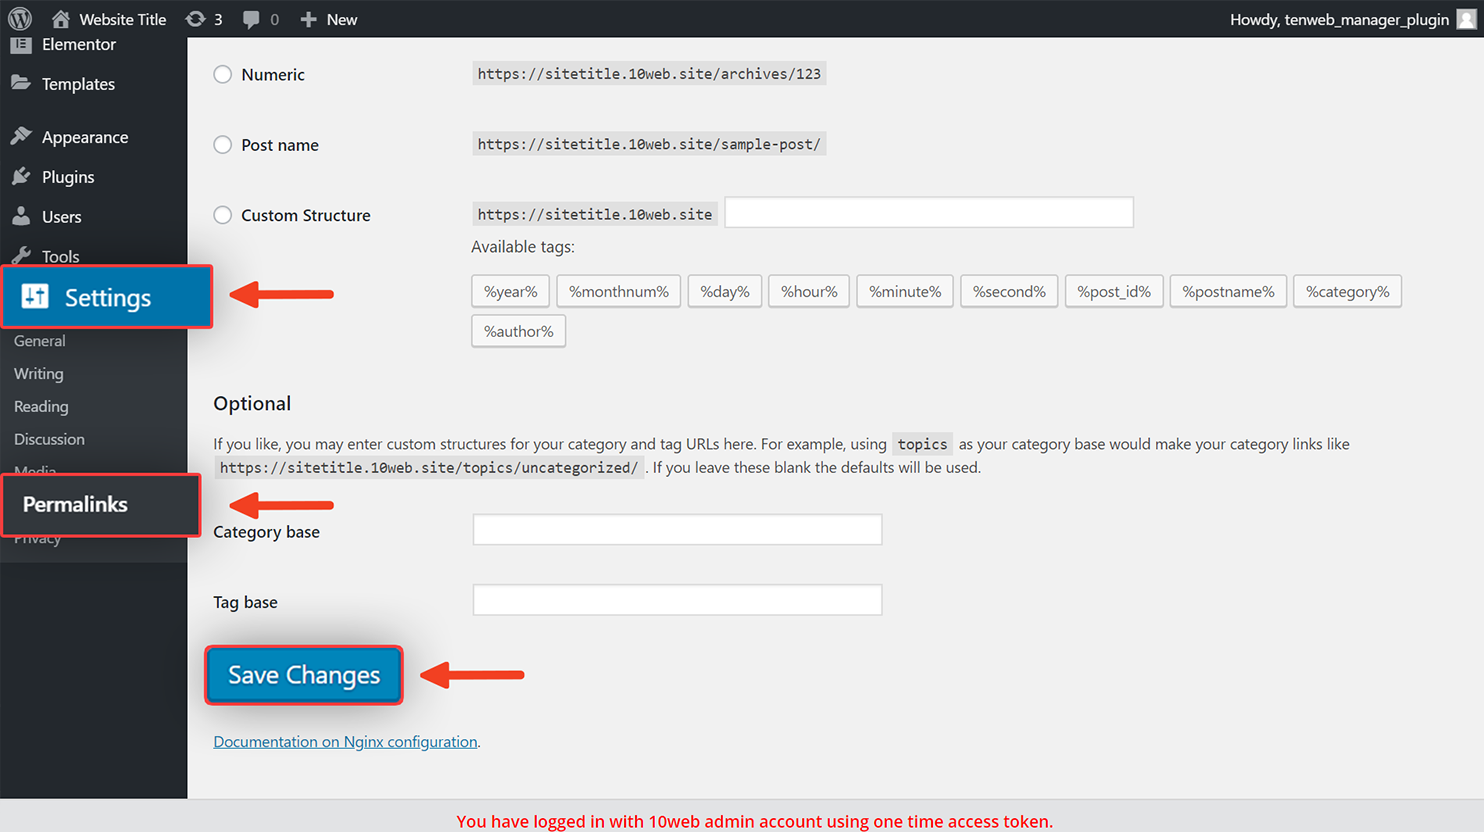Open the Elementor menu
This screenshot has width=1484, height=832.
coord(79,44)
